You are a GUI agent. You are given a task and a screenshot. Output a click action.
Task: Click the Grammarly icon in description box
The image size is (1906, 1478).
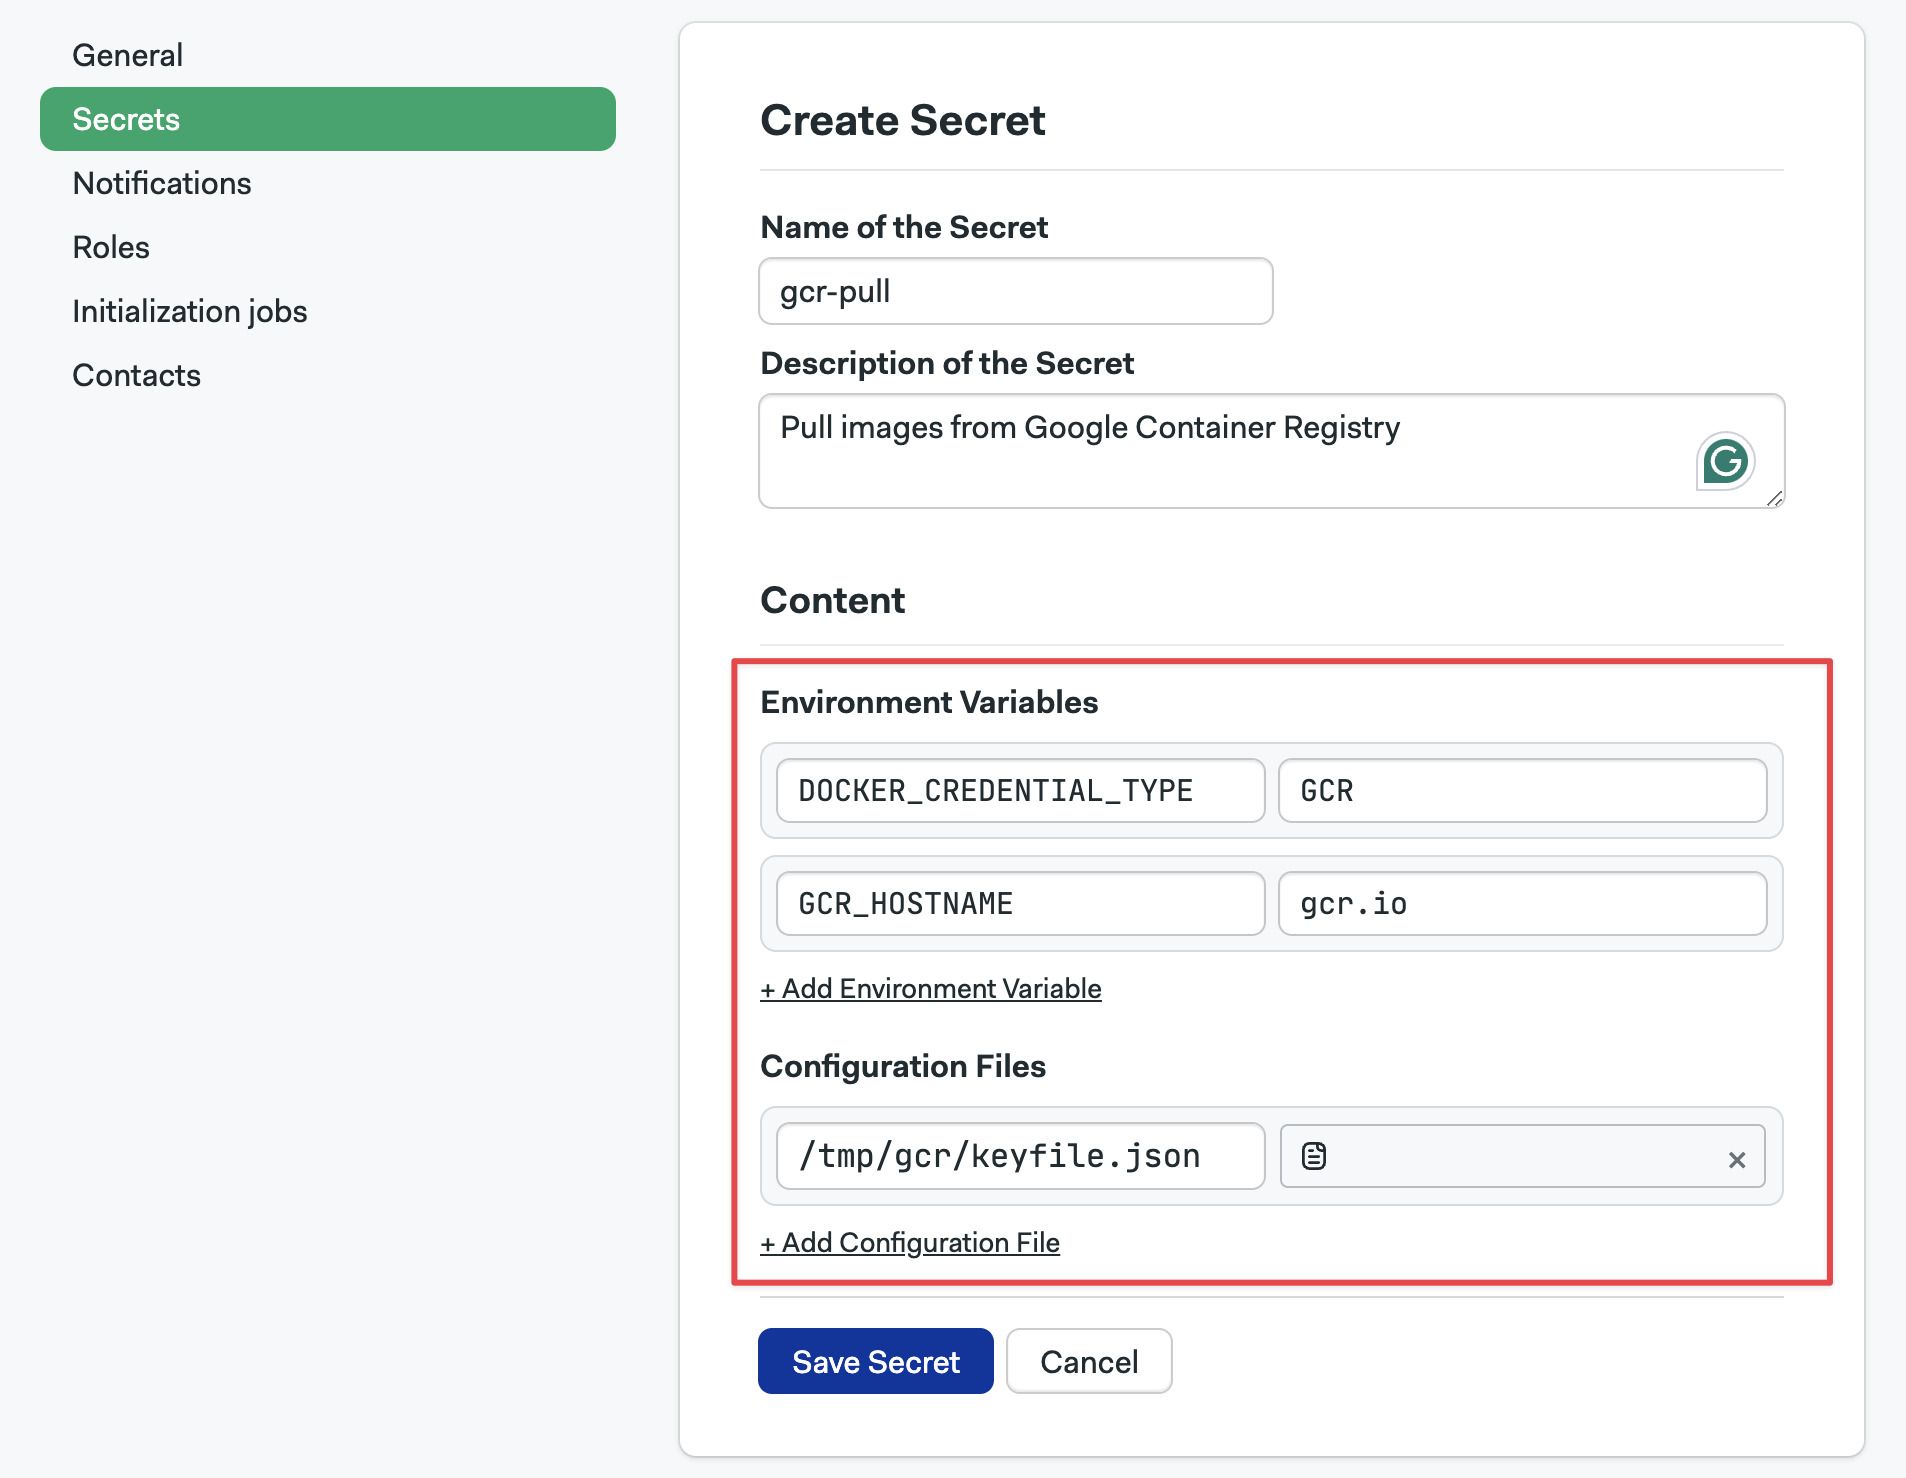pos(1726,461)
